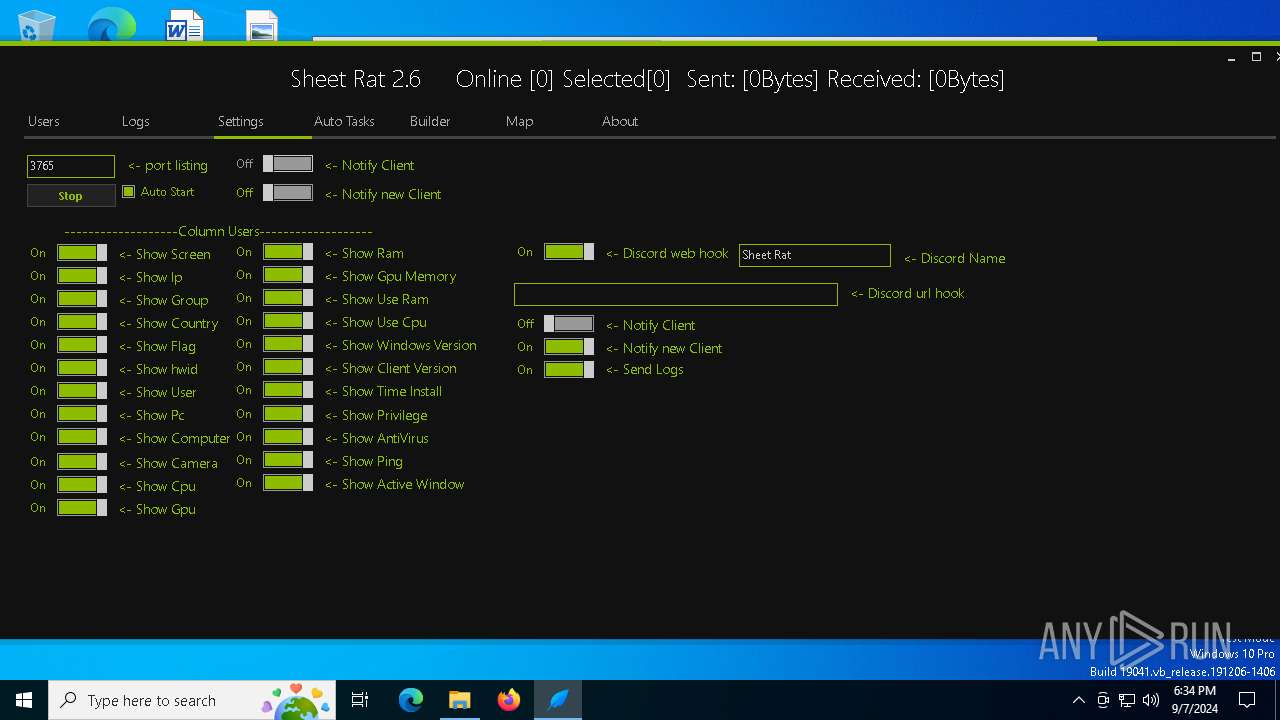Open the volume control in system tray
Screen dimensions: 1280x720
tap(1151, 700)
